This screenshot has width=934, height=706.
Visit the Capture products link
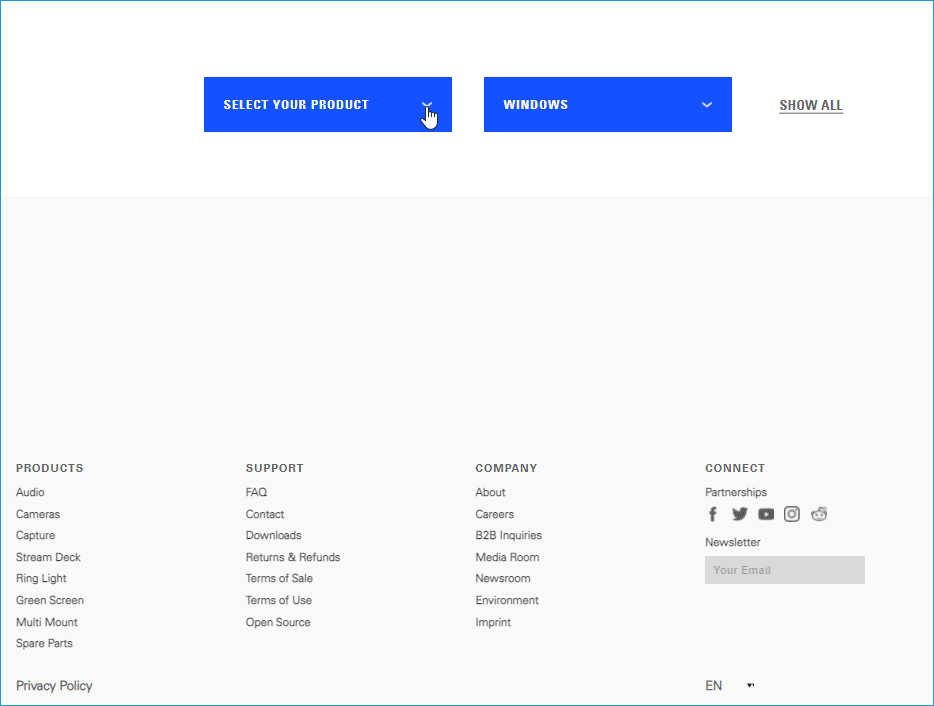tap(36, 536)
